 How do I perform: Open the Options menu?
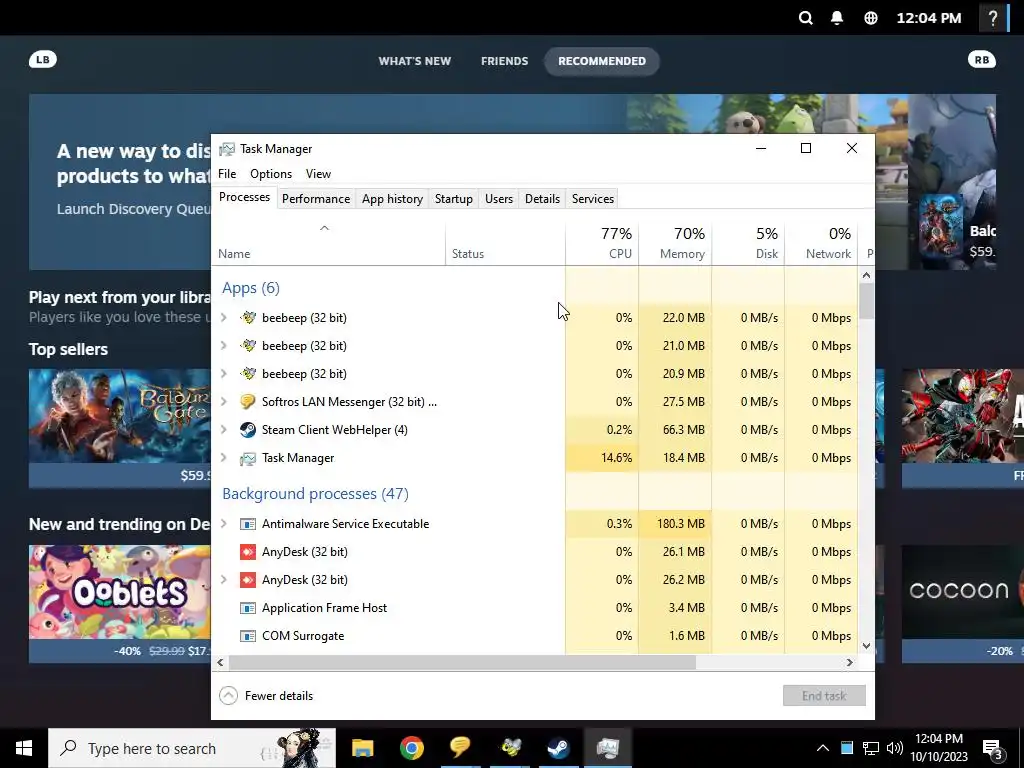pos(271,174)
